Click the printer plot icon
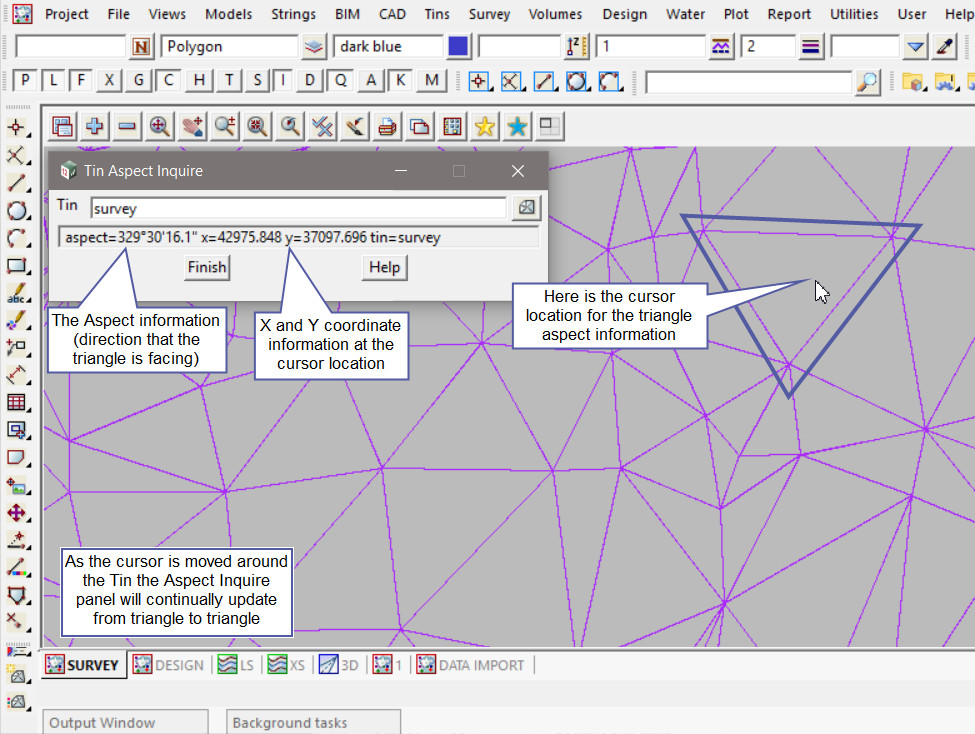Image resolution: width=975 pixels, height=734 pixels. coord(388,126)
